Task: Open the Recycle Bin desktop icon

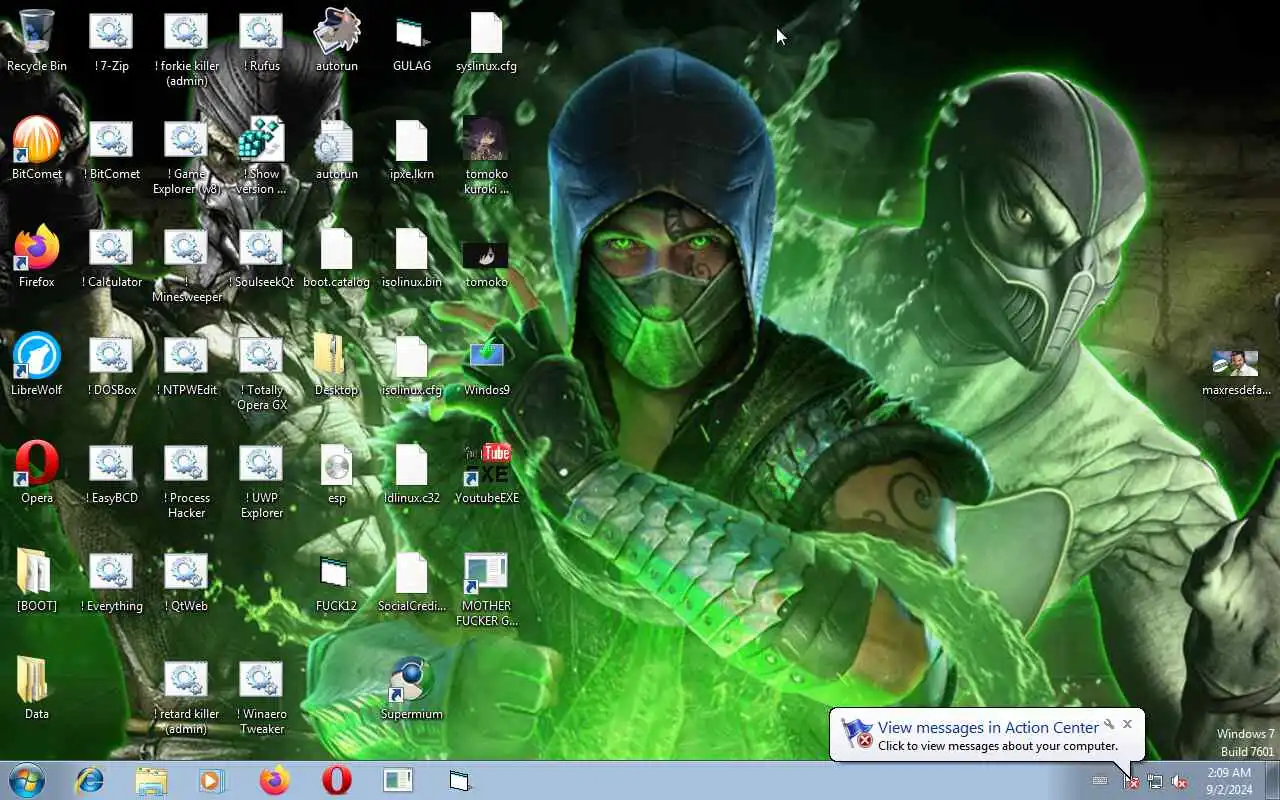Action: pyautogui.click(x=37, y=41)
